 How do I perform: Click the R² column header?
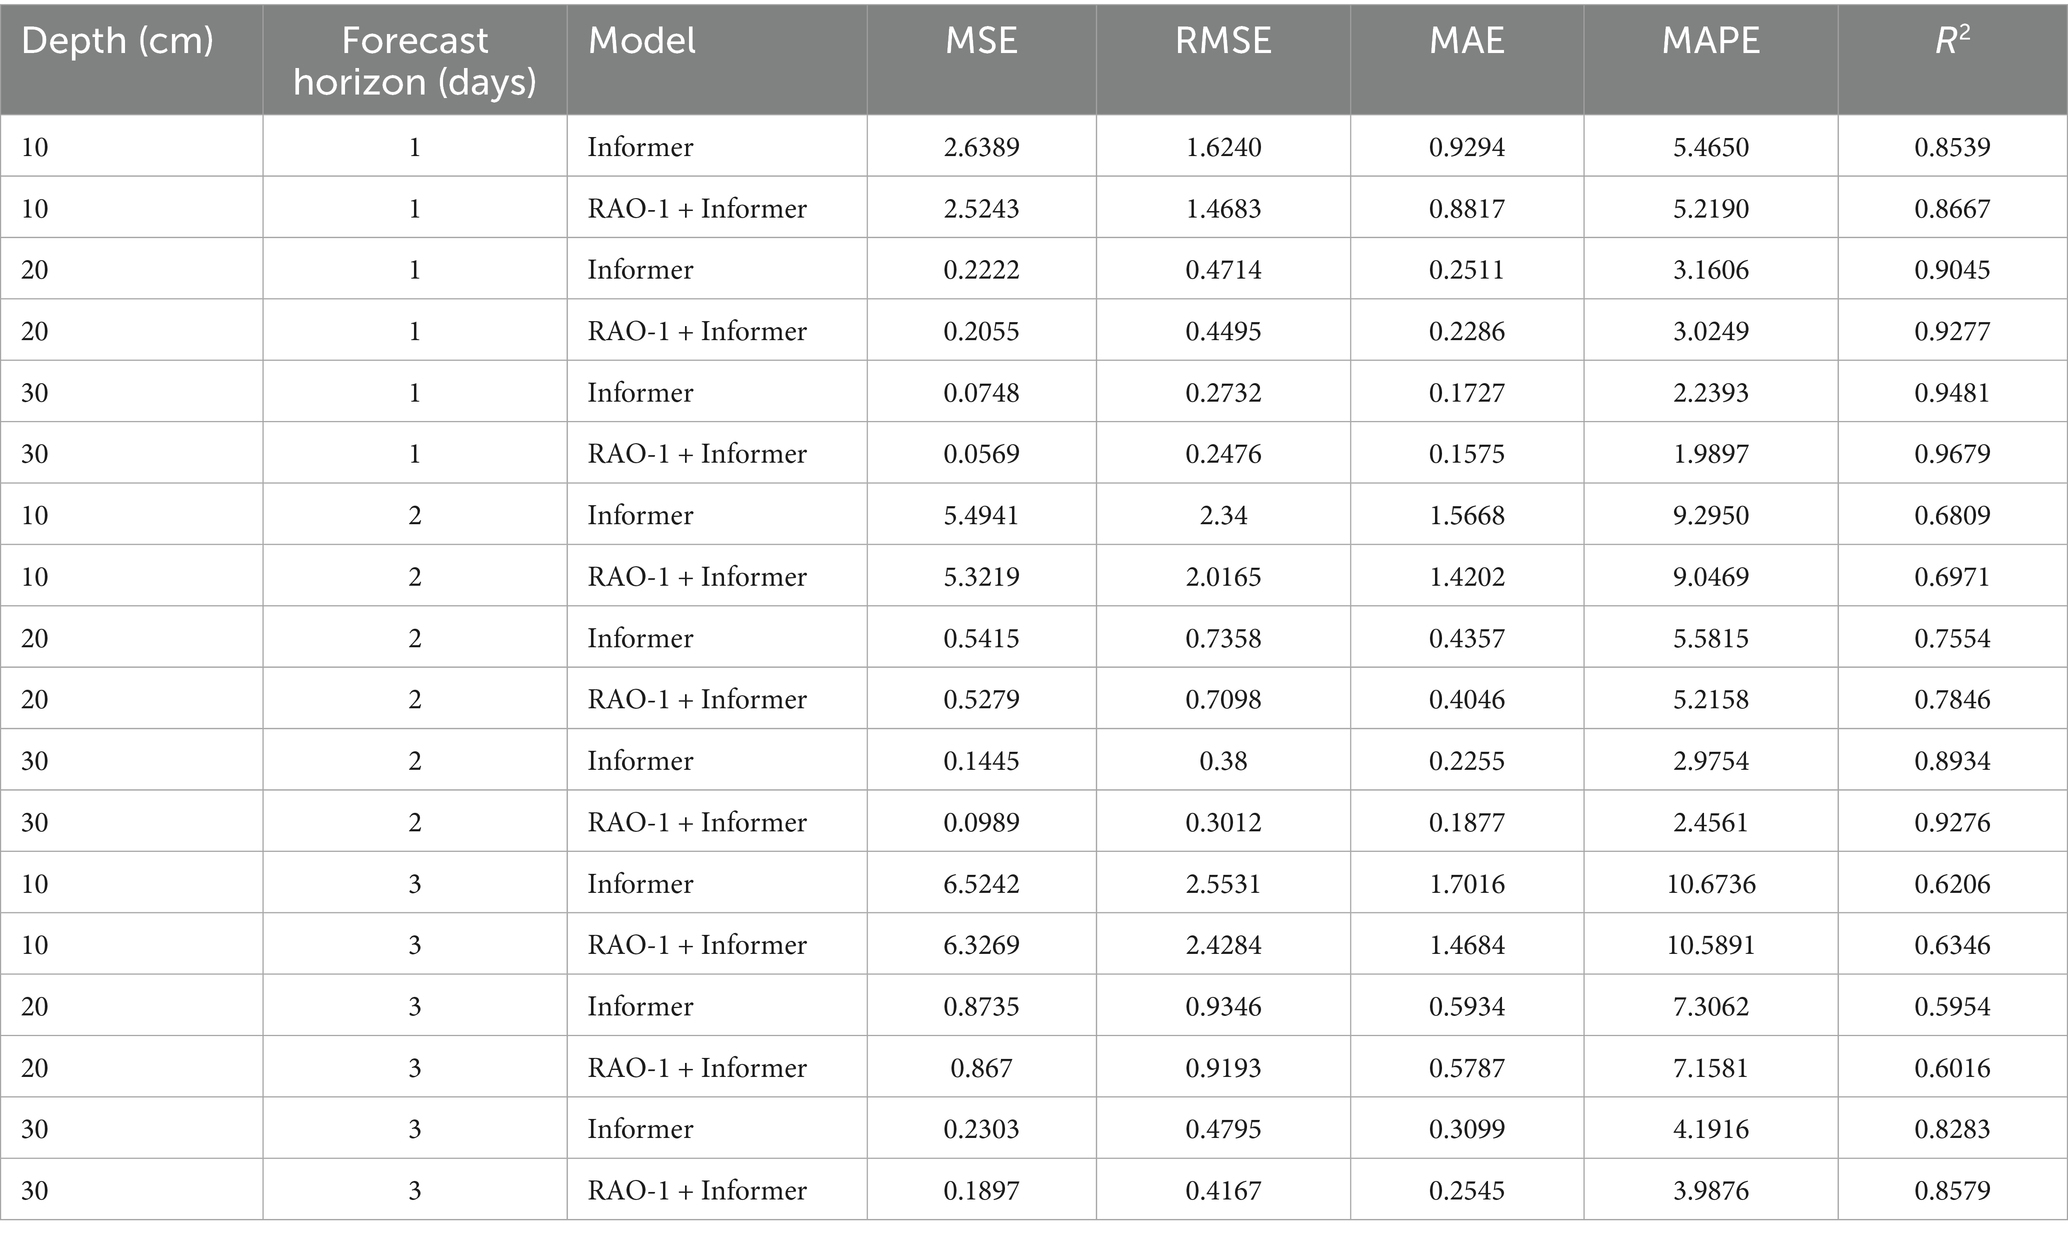[1952, 41]
